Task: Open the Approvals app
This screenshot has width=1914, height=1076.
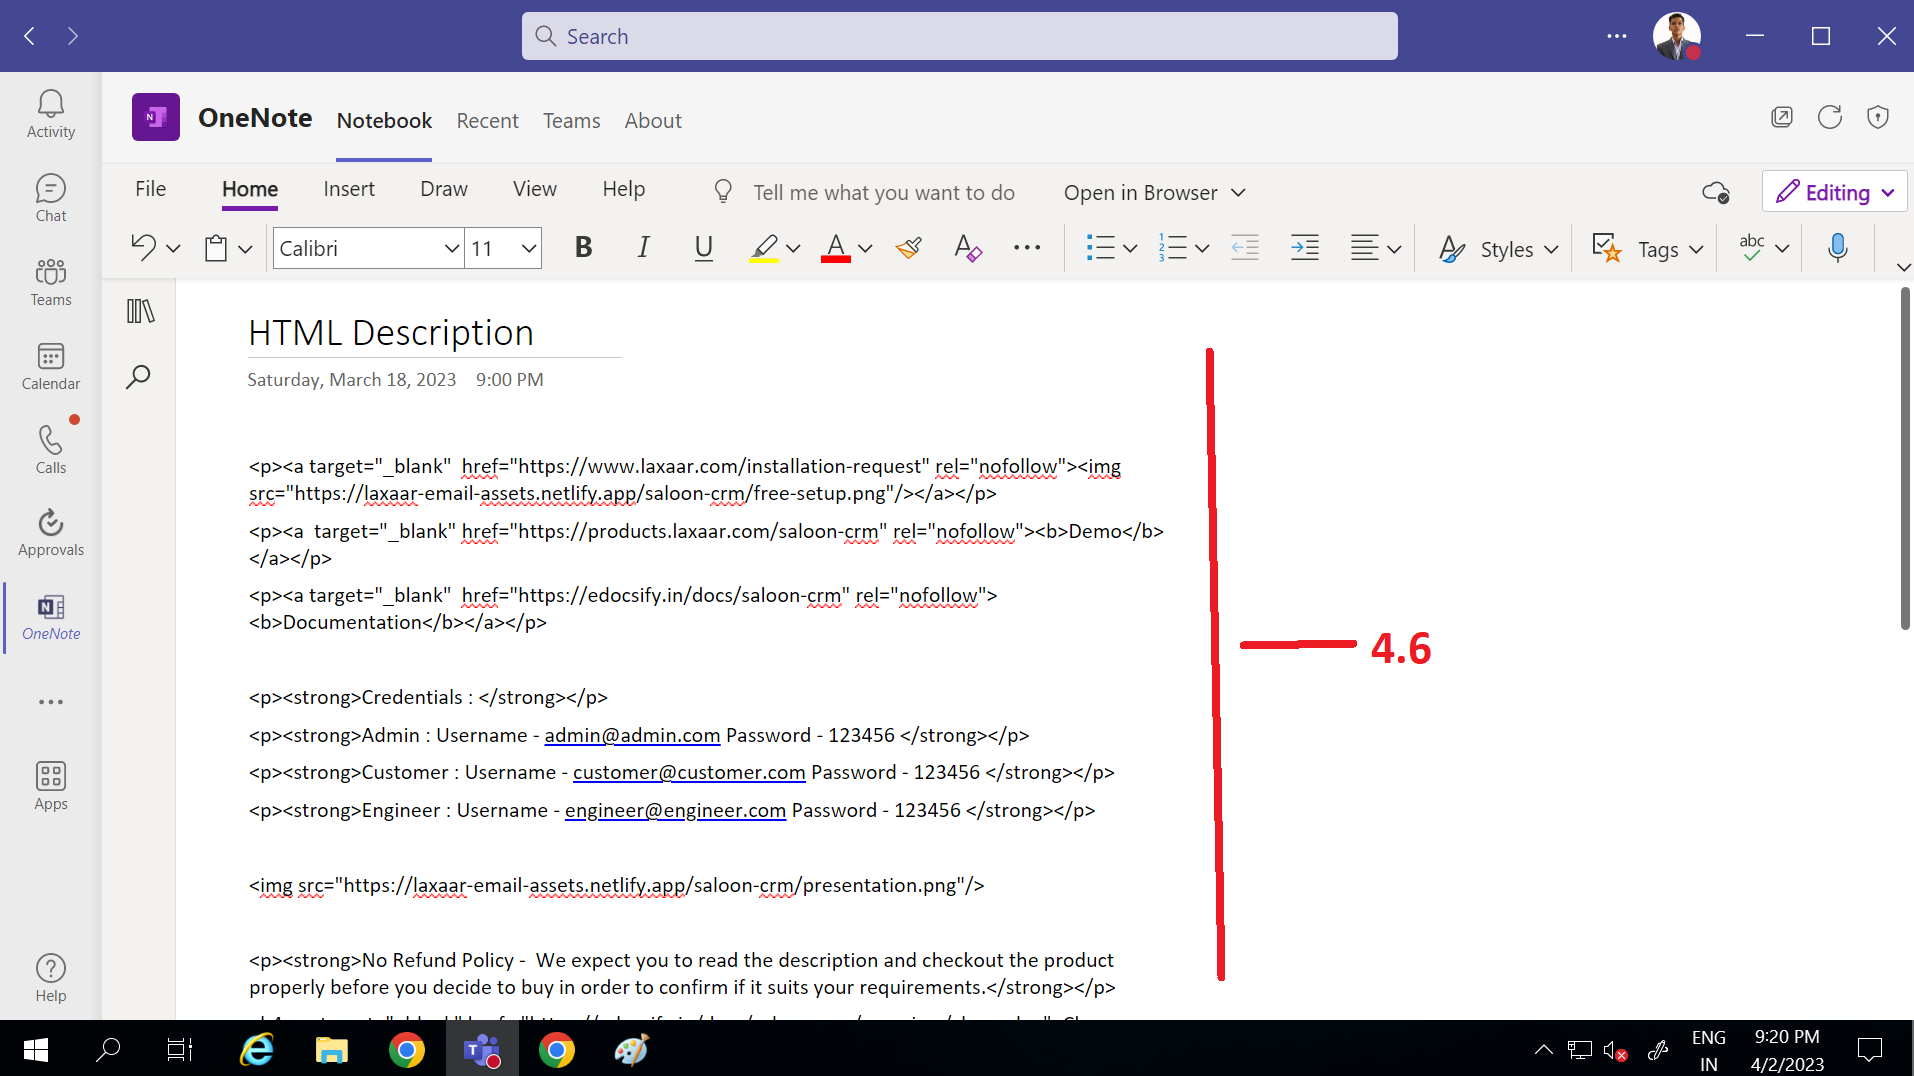Action: pyautogui.click(x=51, y=532)
